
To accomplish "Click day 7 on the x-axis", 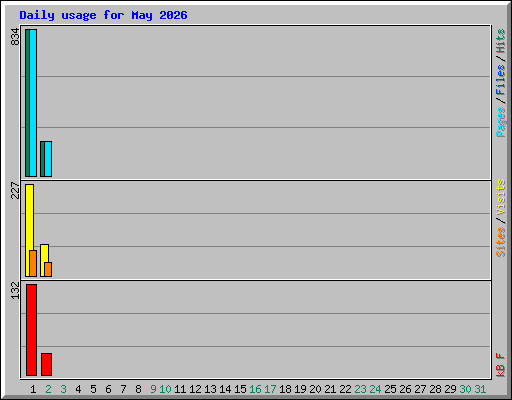I will pyautogui.click(x=123, y=389).
